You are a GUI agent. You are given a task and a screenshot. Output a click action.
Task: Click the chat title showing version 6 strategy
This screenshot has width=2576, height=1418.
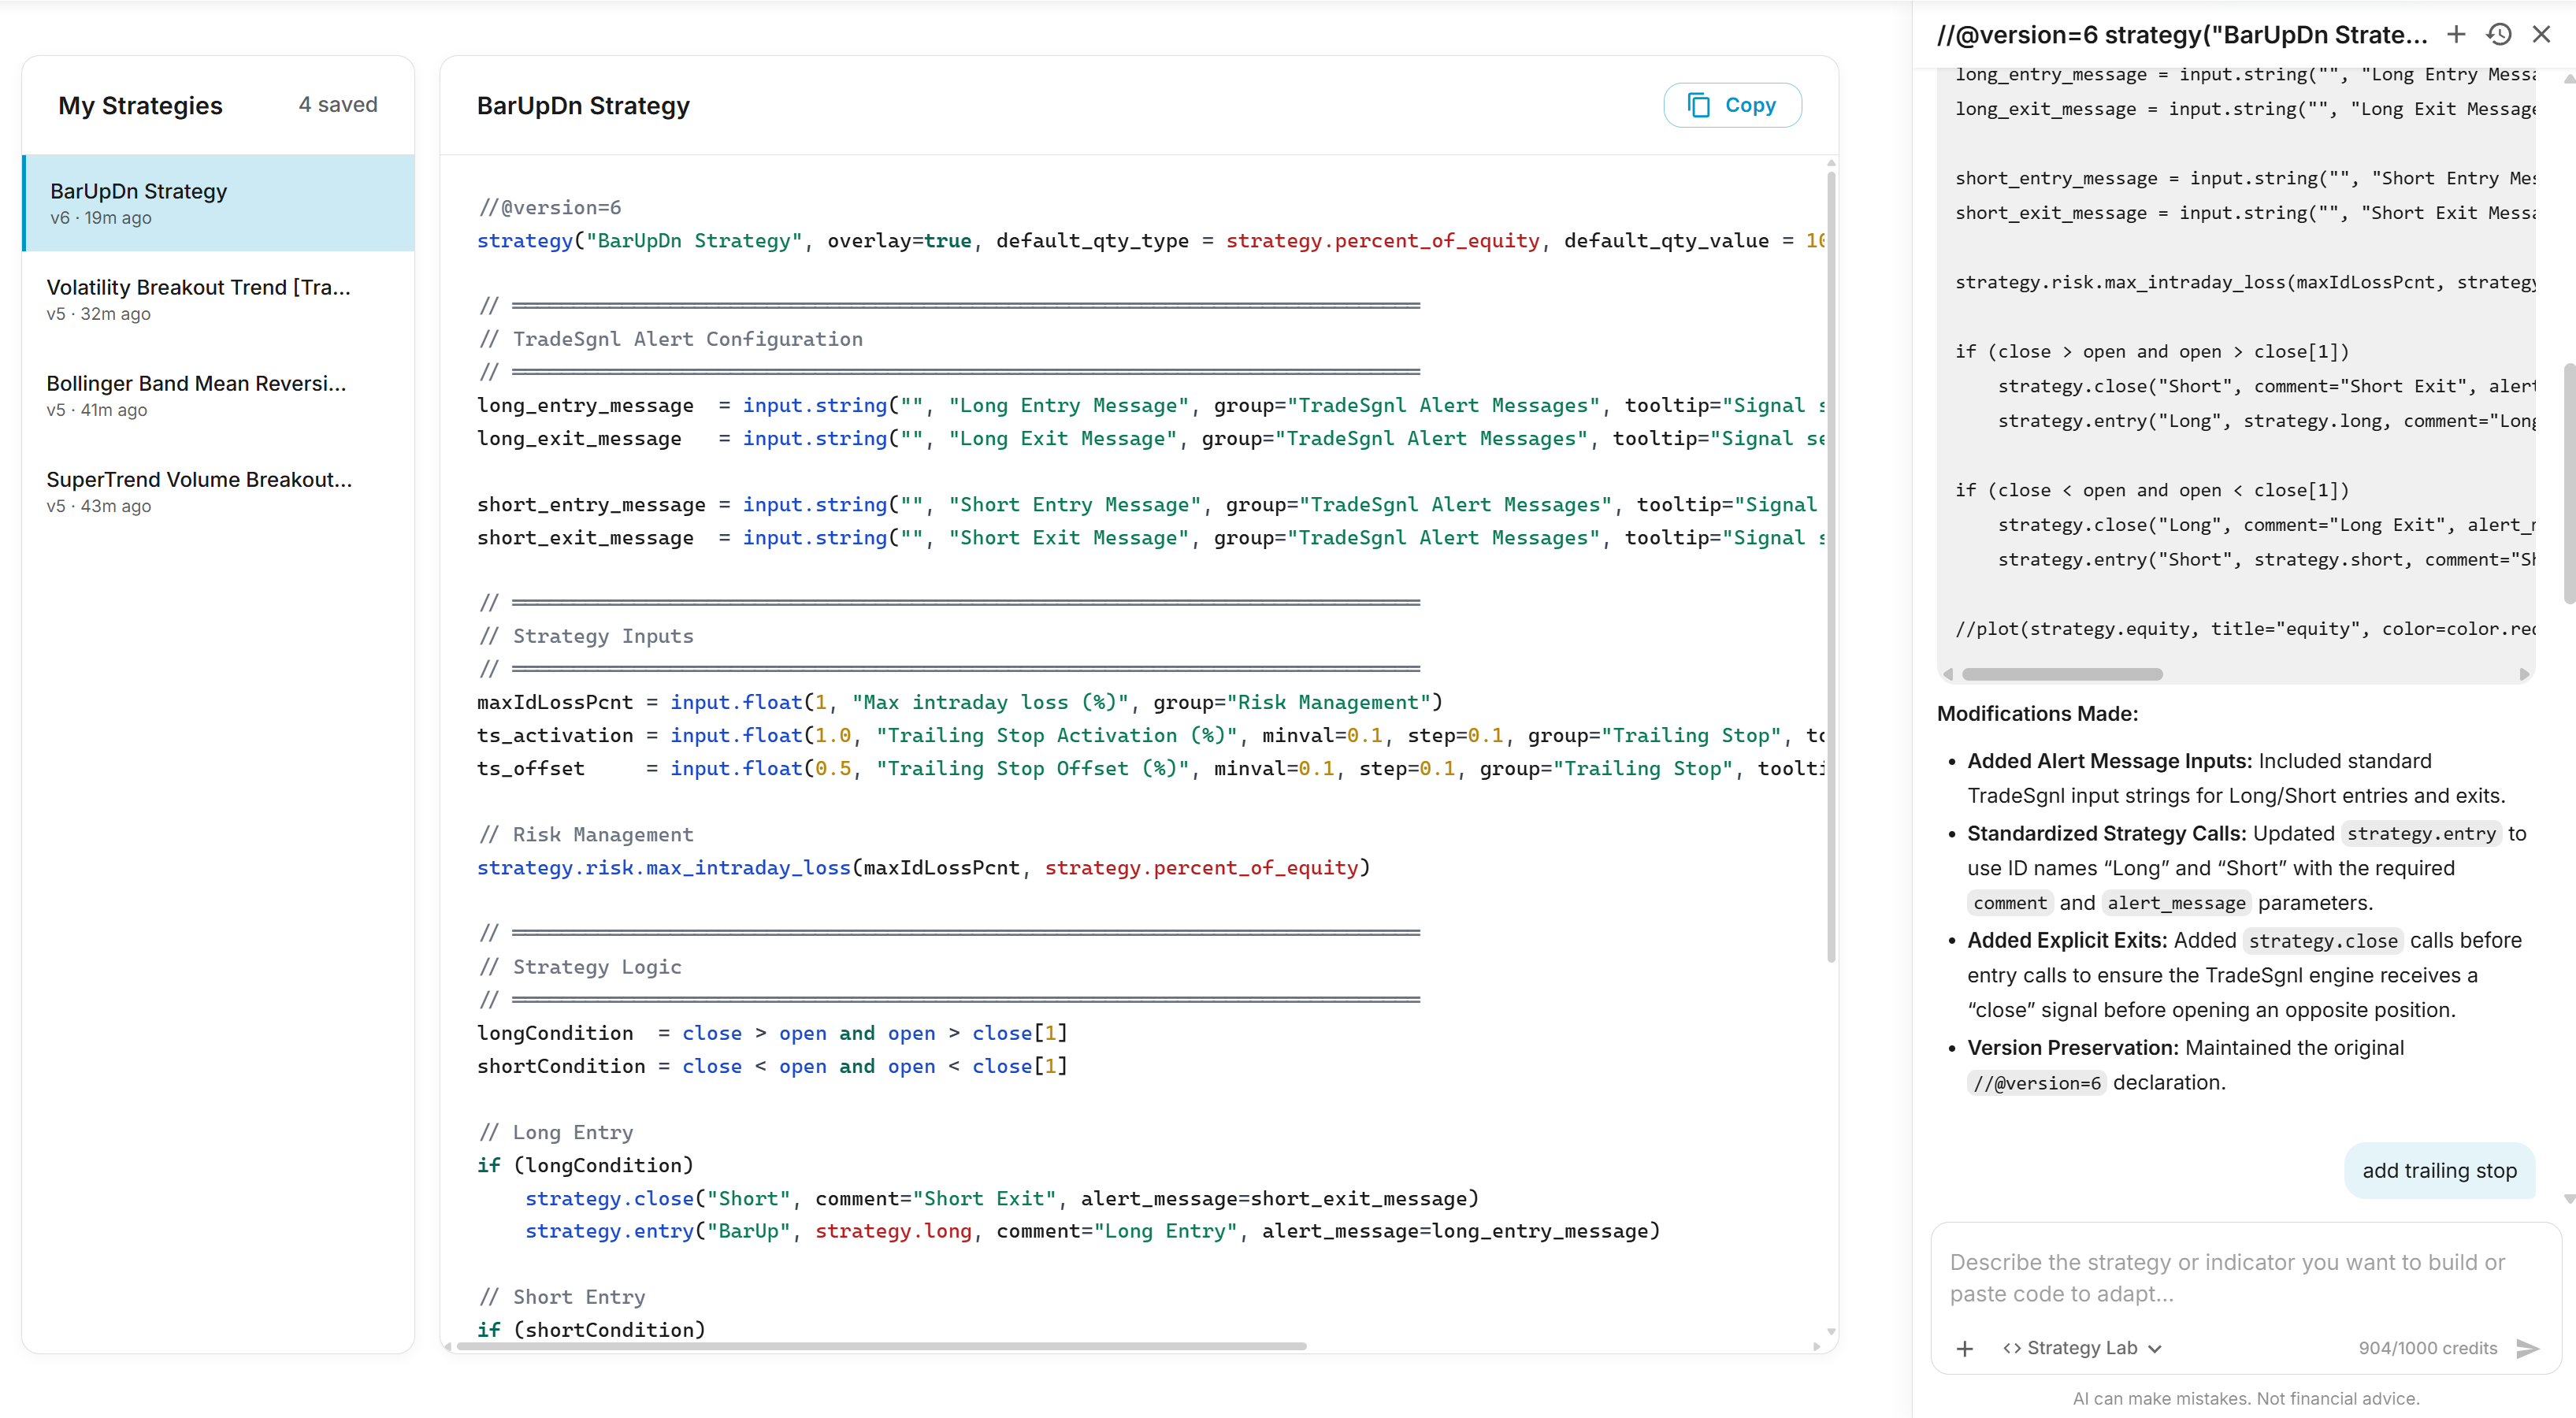pyautogui.click(x=2180, y=33)
